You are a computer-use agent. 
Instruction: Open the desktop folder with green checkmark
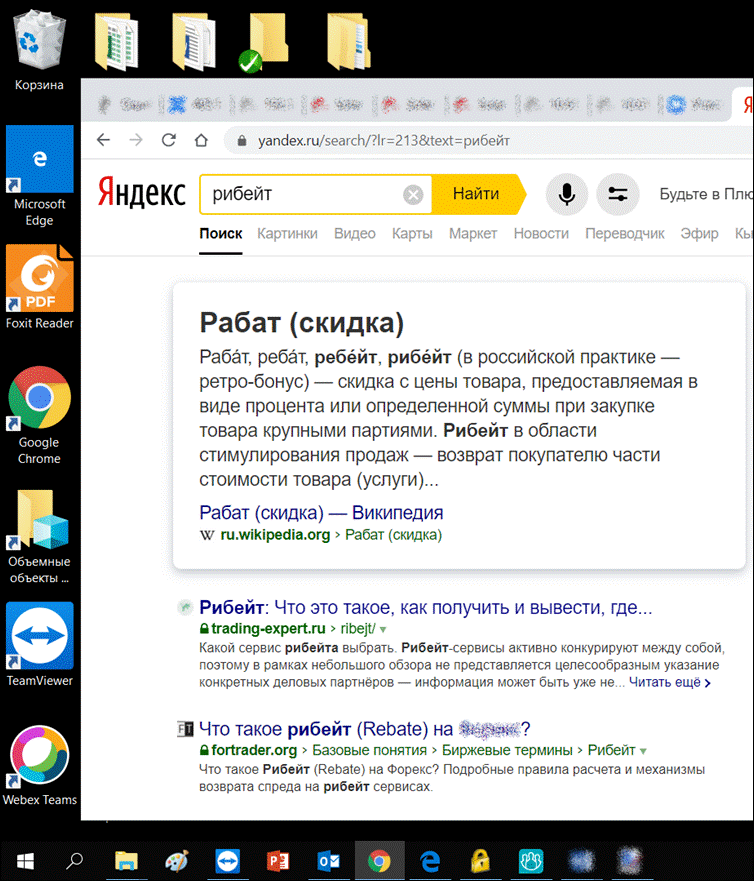pos(264,43)
